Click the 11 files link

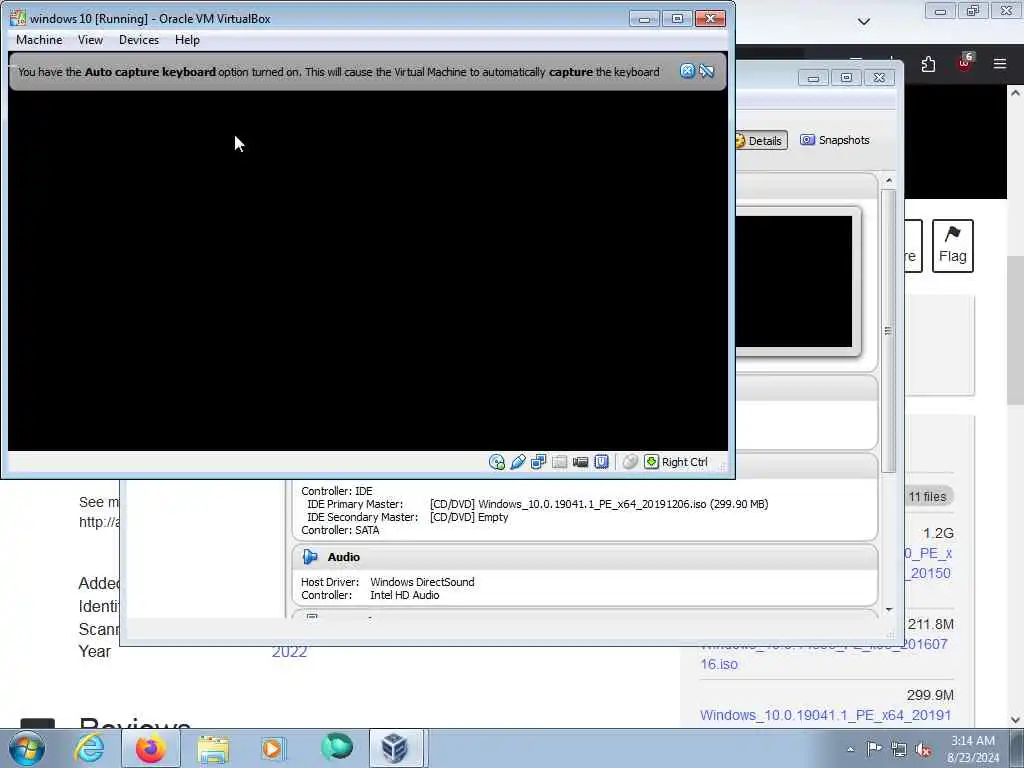pyautogui.click(x=927, y=496)
